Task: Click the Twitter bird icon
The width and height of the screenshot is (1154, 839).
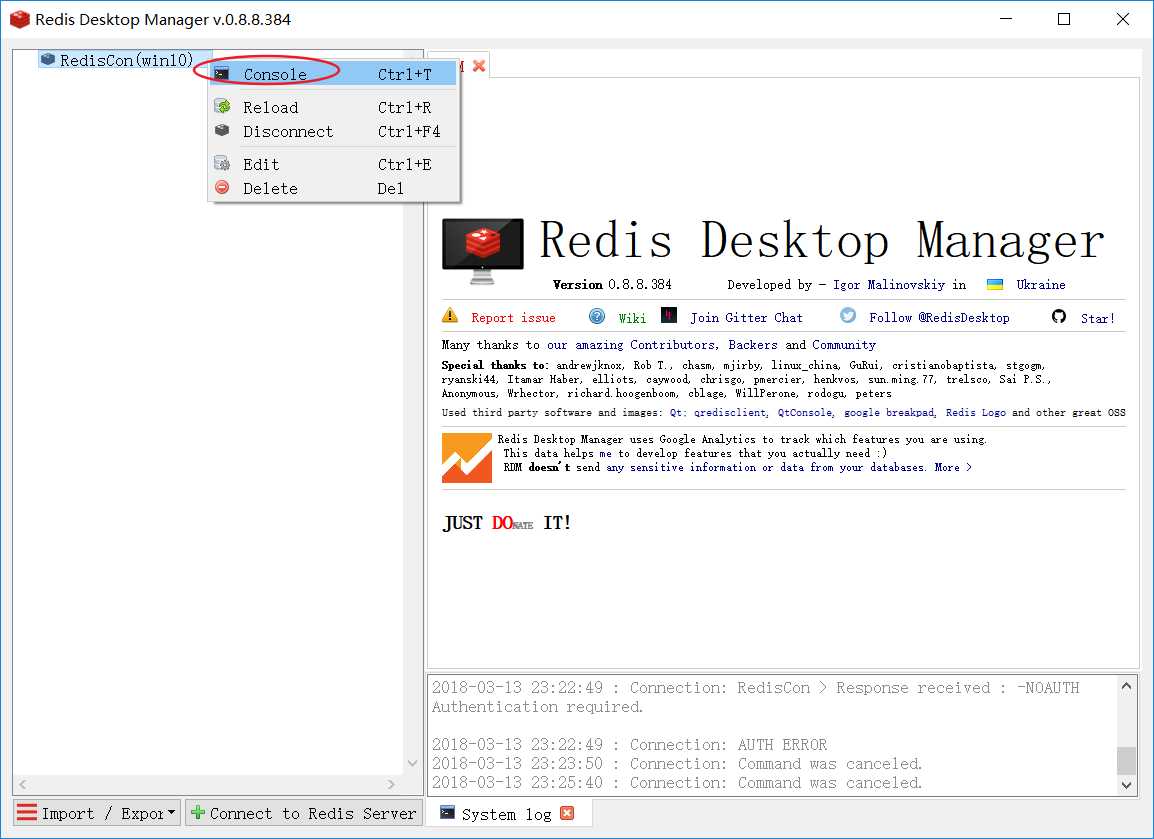Action: click(848, 316)
